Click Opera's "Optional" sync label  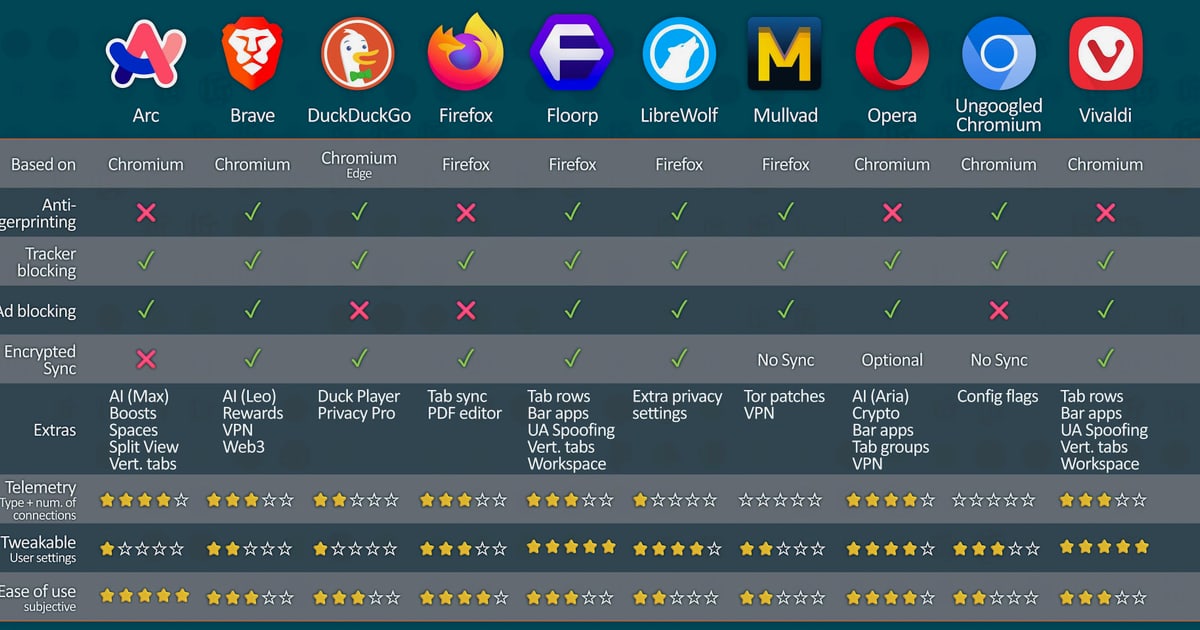(x=892, y=360)
